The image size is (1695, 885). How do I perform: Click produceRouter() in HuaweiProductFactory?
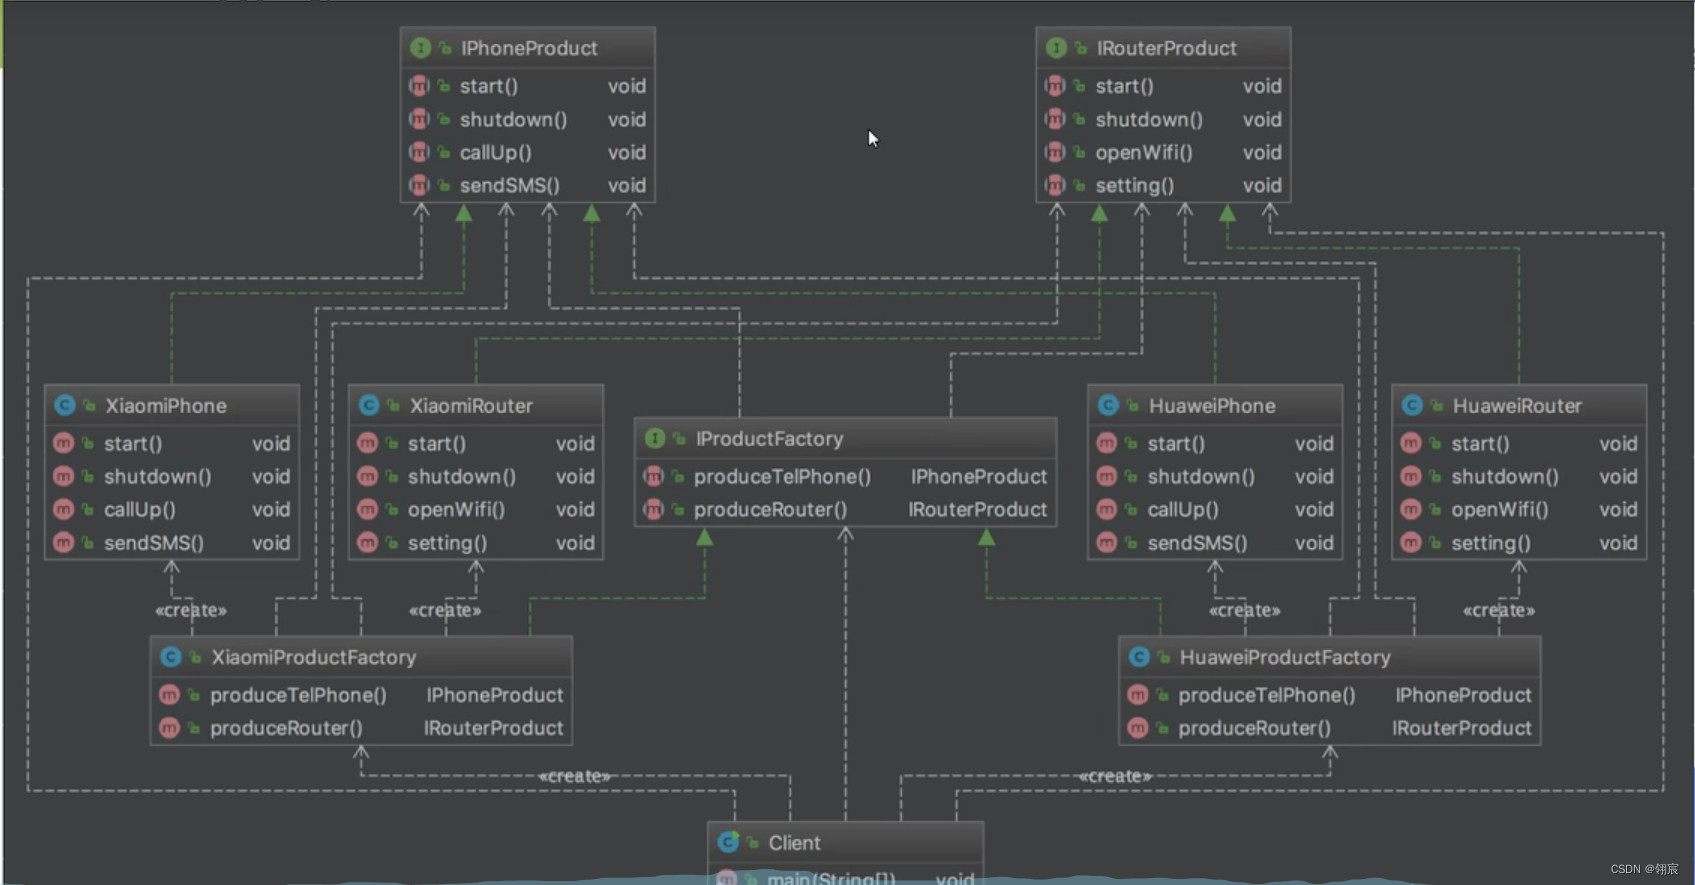[x=1255, y=728]
